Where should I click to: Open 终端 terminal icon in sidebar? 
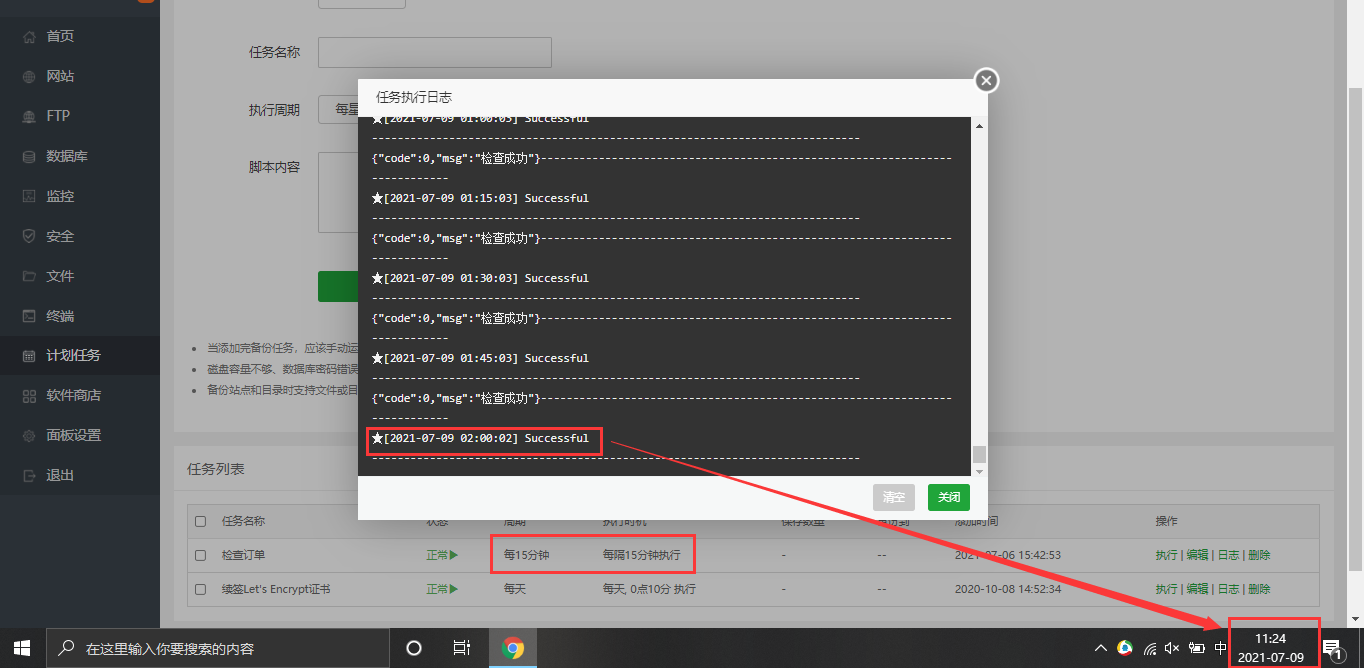(x=29, y=316)
